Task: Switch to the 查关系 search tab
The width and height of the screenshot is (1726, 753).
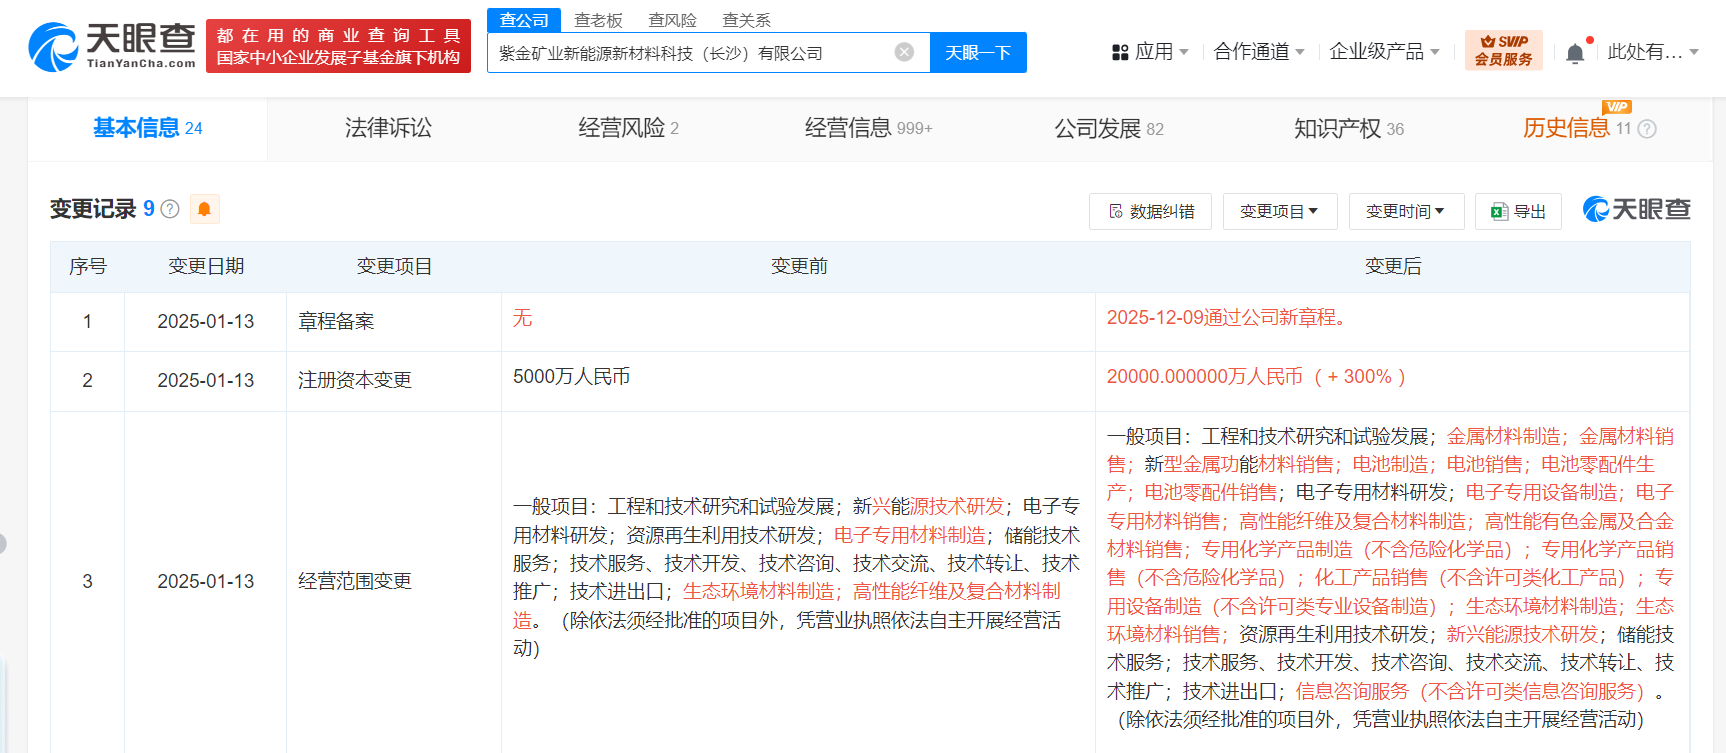Action: (746, 20)
